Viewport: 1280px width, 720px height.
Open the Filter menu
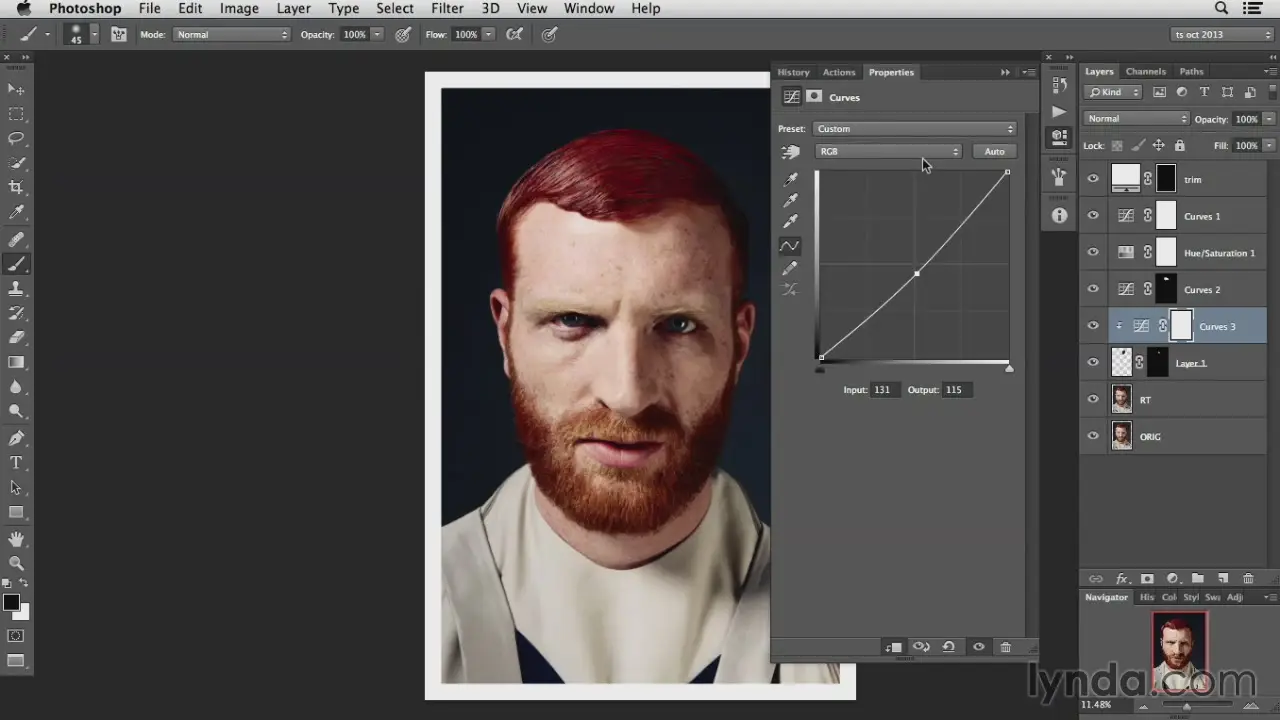pos(447,9)
